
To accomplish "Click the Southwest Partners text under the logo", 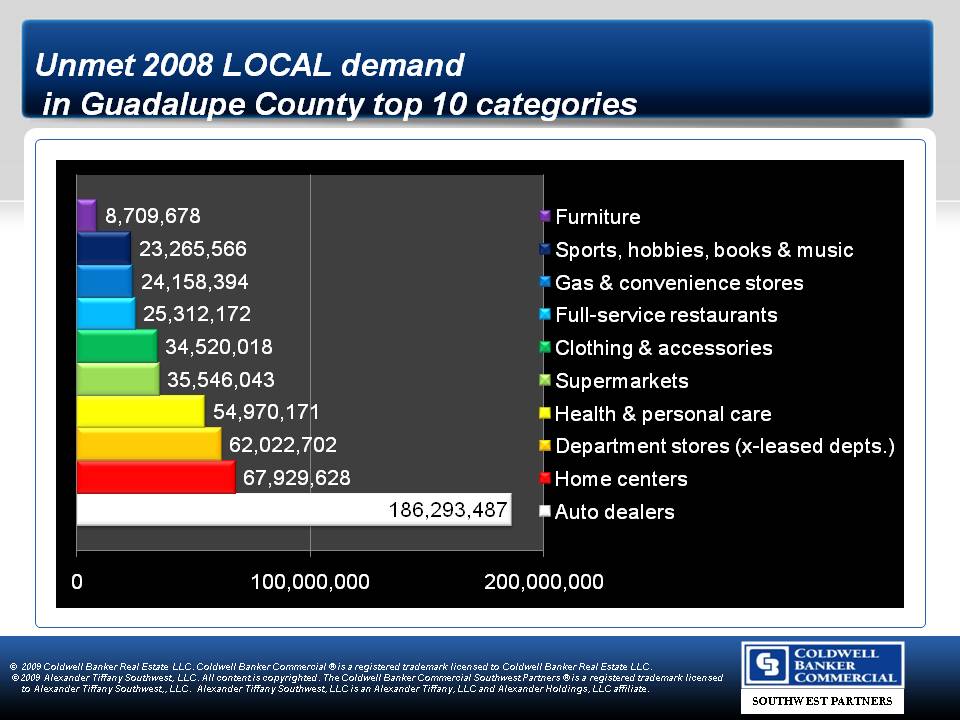I will 821,701.
